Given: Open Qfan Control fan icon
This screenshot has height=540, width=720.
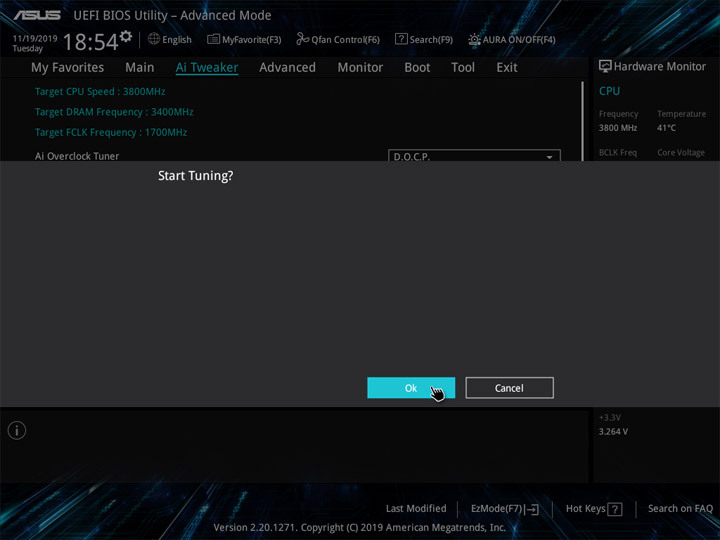Looking at the screenshot, I should [303, 39].
